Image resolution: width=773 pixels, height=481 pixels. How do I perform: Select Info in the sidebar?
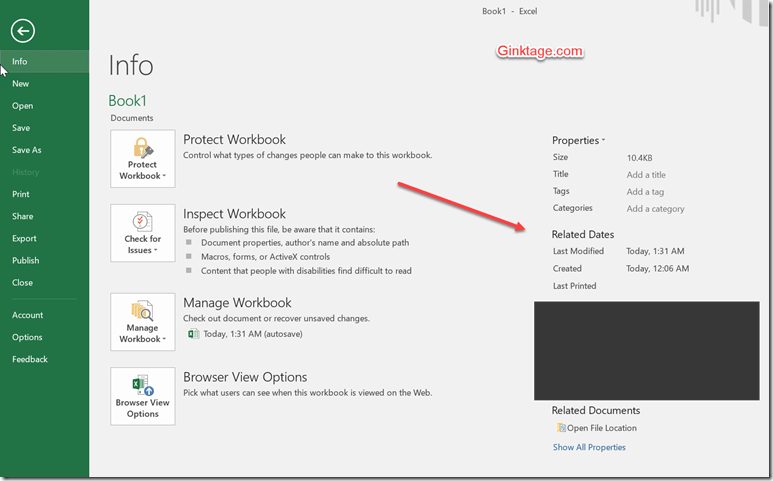[x=44, y=62]
